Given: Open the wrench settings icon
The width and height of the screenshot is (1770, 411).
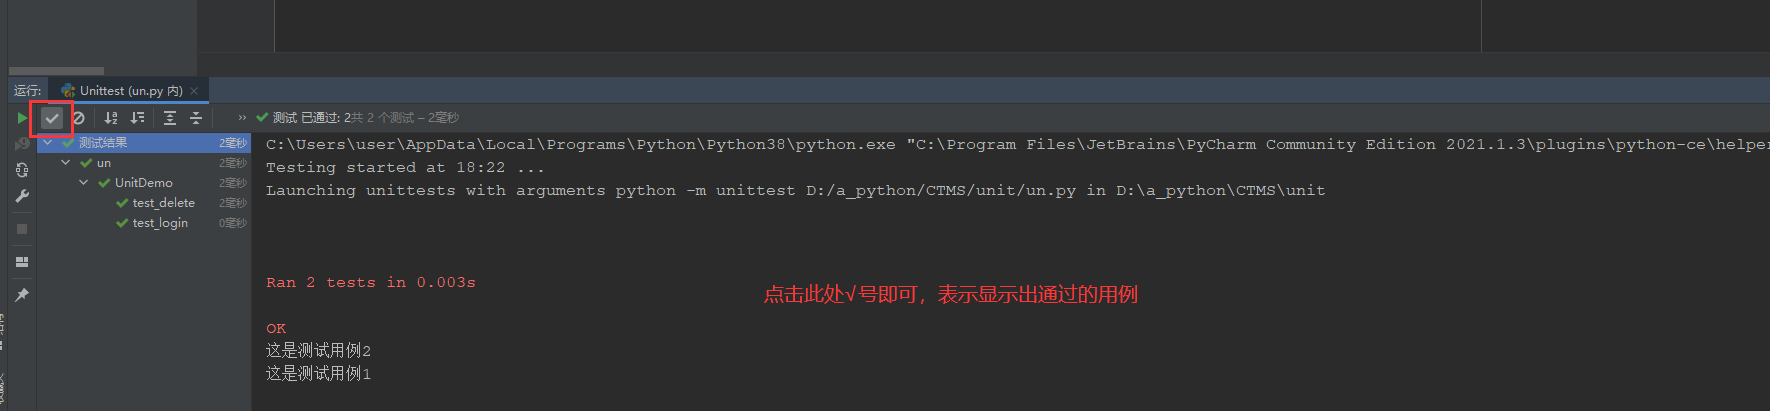Looking at the screenshot, I should [x=22, y=196].
